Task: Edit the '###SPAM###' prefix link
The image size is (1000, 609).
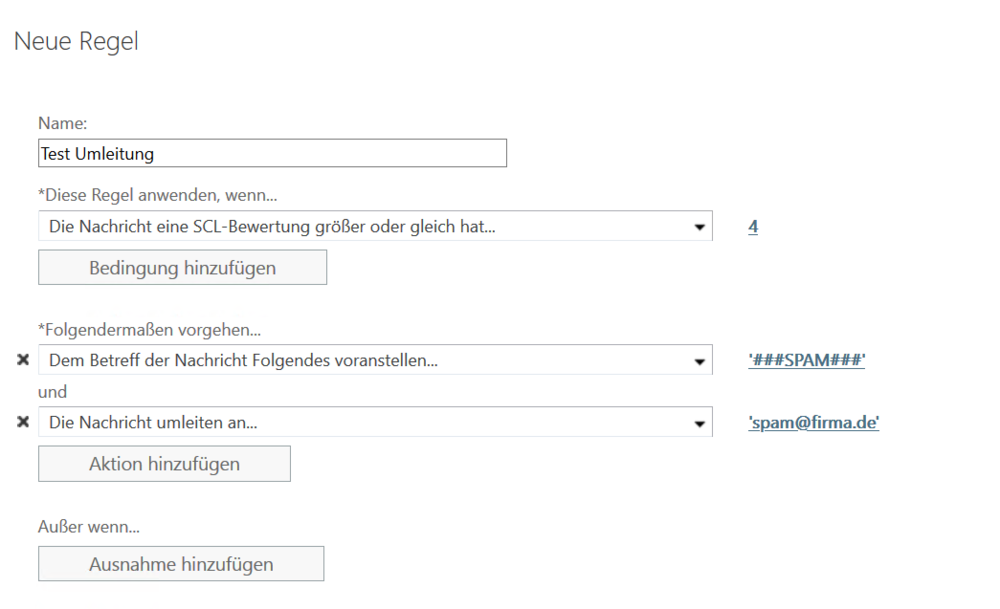Action: [x=806, y=360]
